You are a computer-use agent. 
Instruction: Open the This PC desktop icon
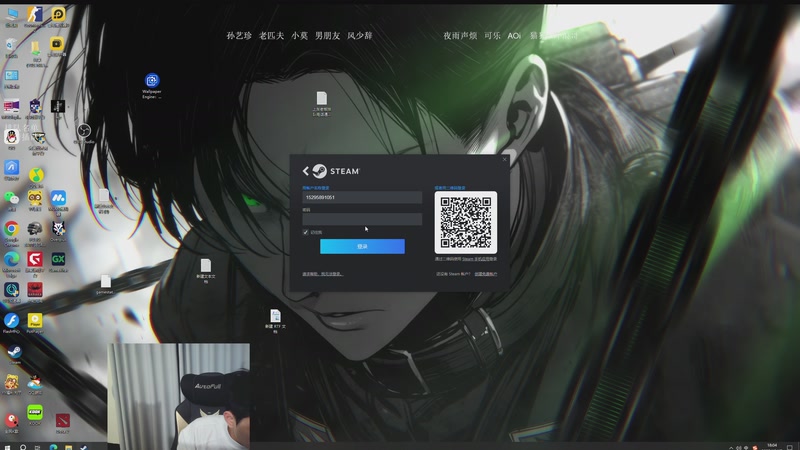(x=11, y=15)
